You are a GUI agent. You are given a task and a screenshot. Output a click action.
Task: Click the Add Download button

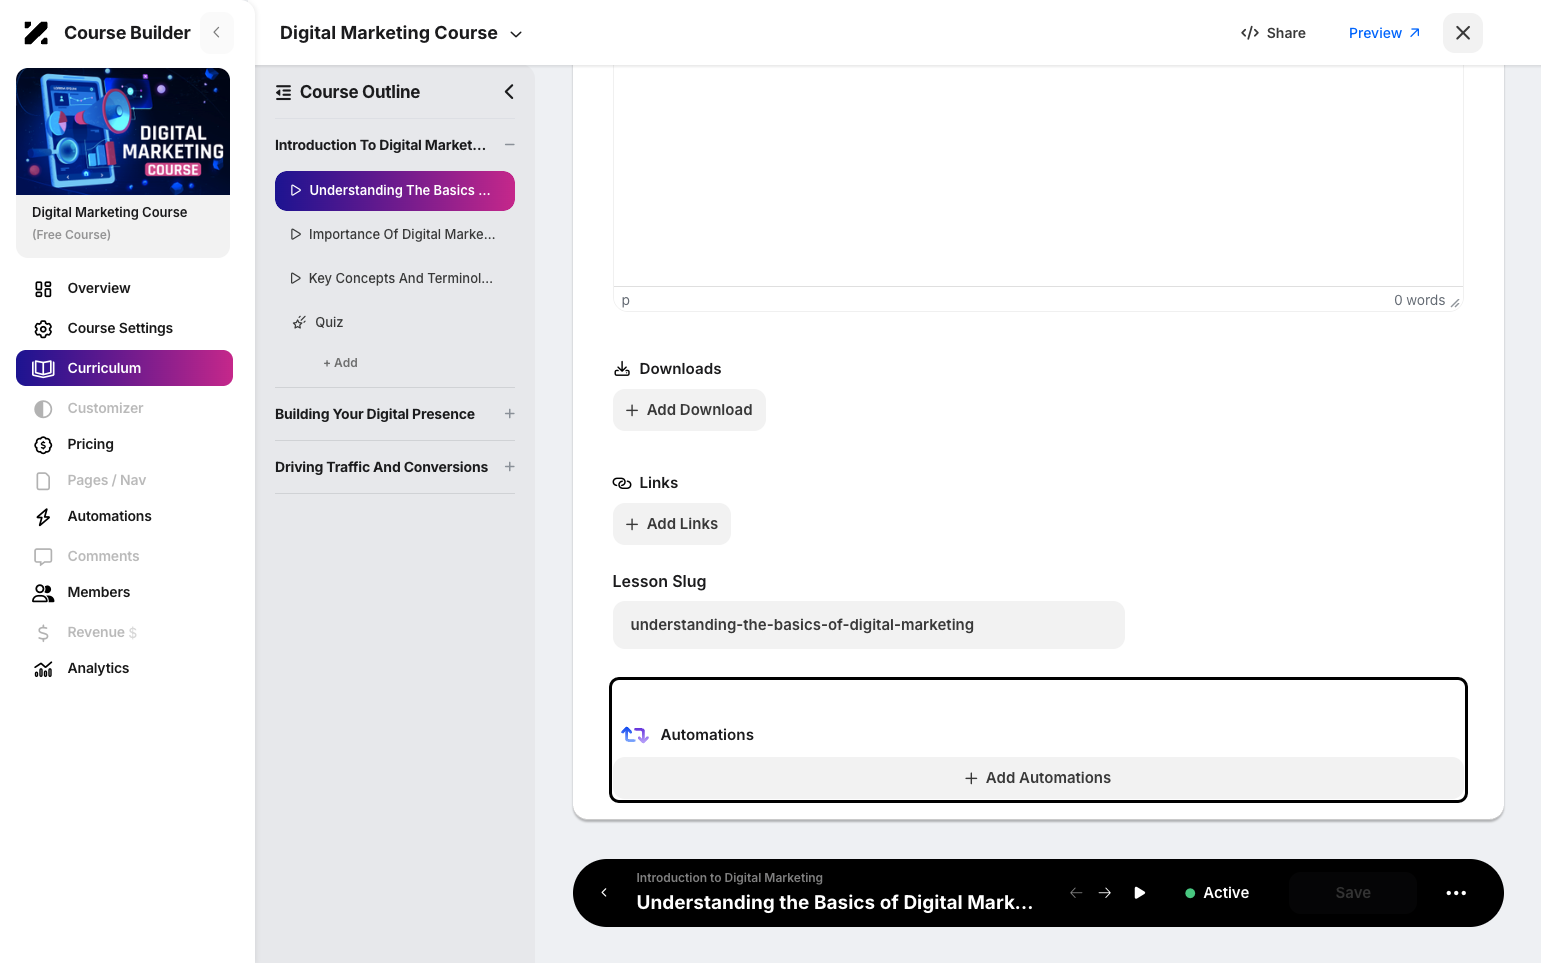(x=689, y=410)
